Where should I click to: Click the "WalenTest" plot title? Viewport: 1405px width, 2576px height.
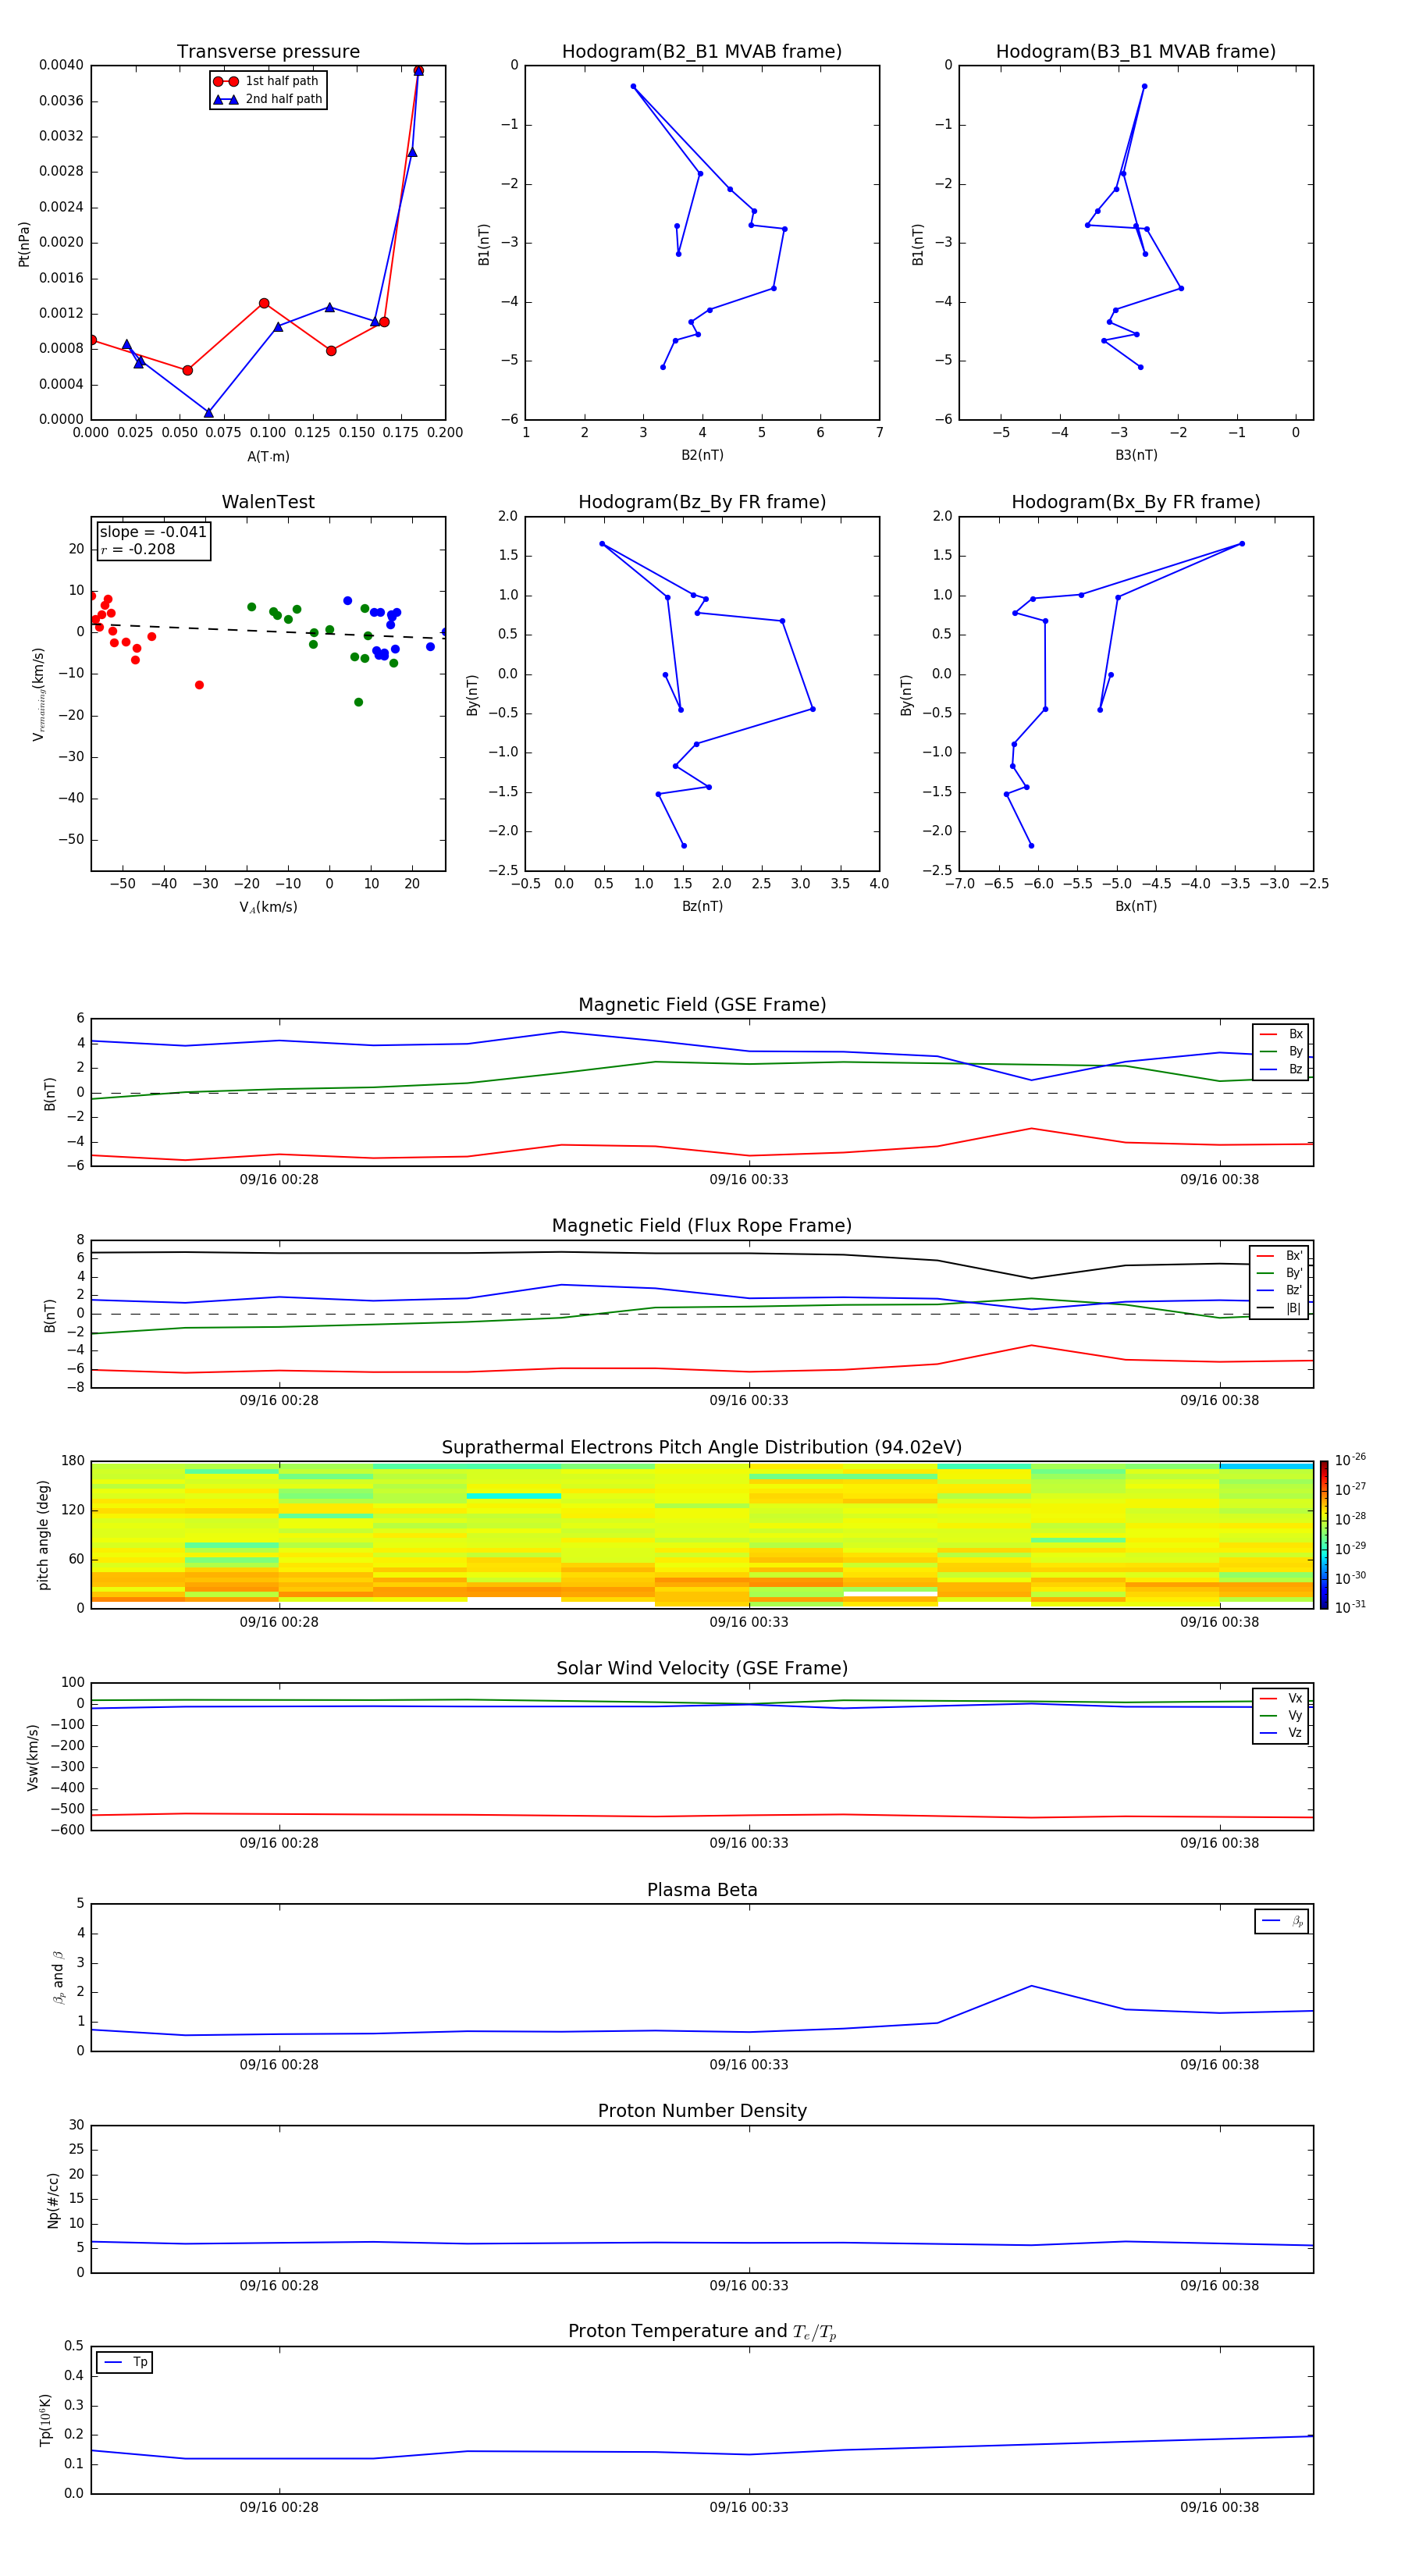click(x=268, y=502)
